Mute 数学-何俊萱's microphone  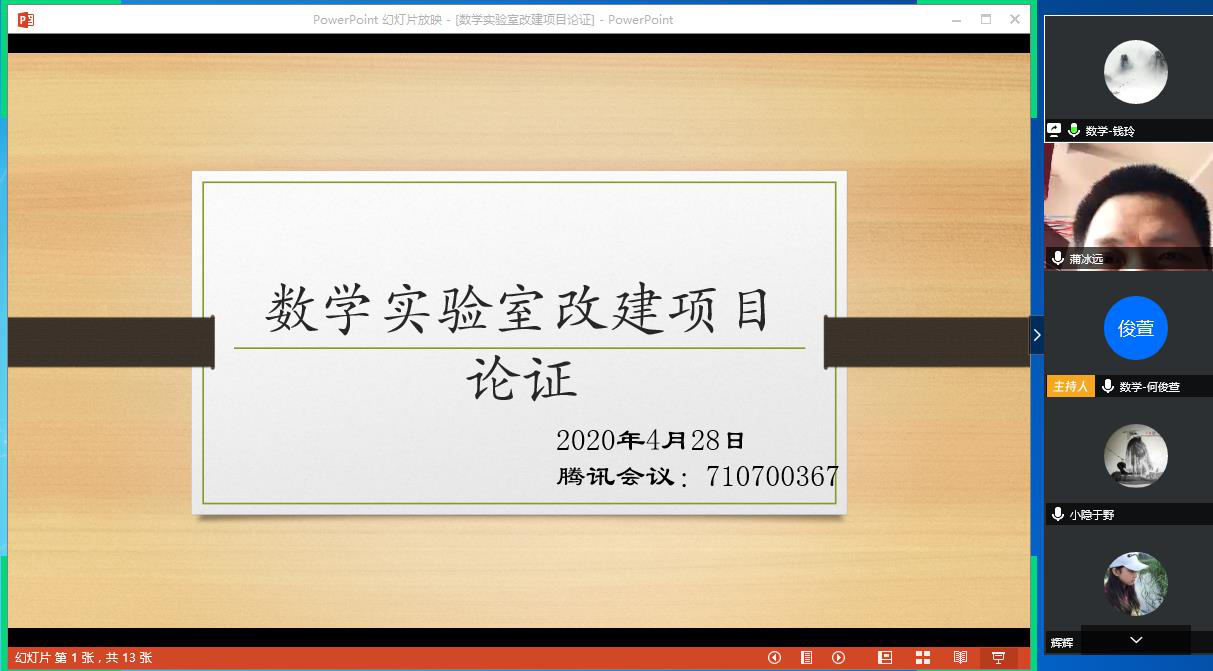(1107, 386)
